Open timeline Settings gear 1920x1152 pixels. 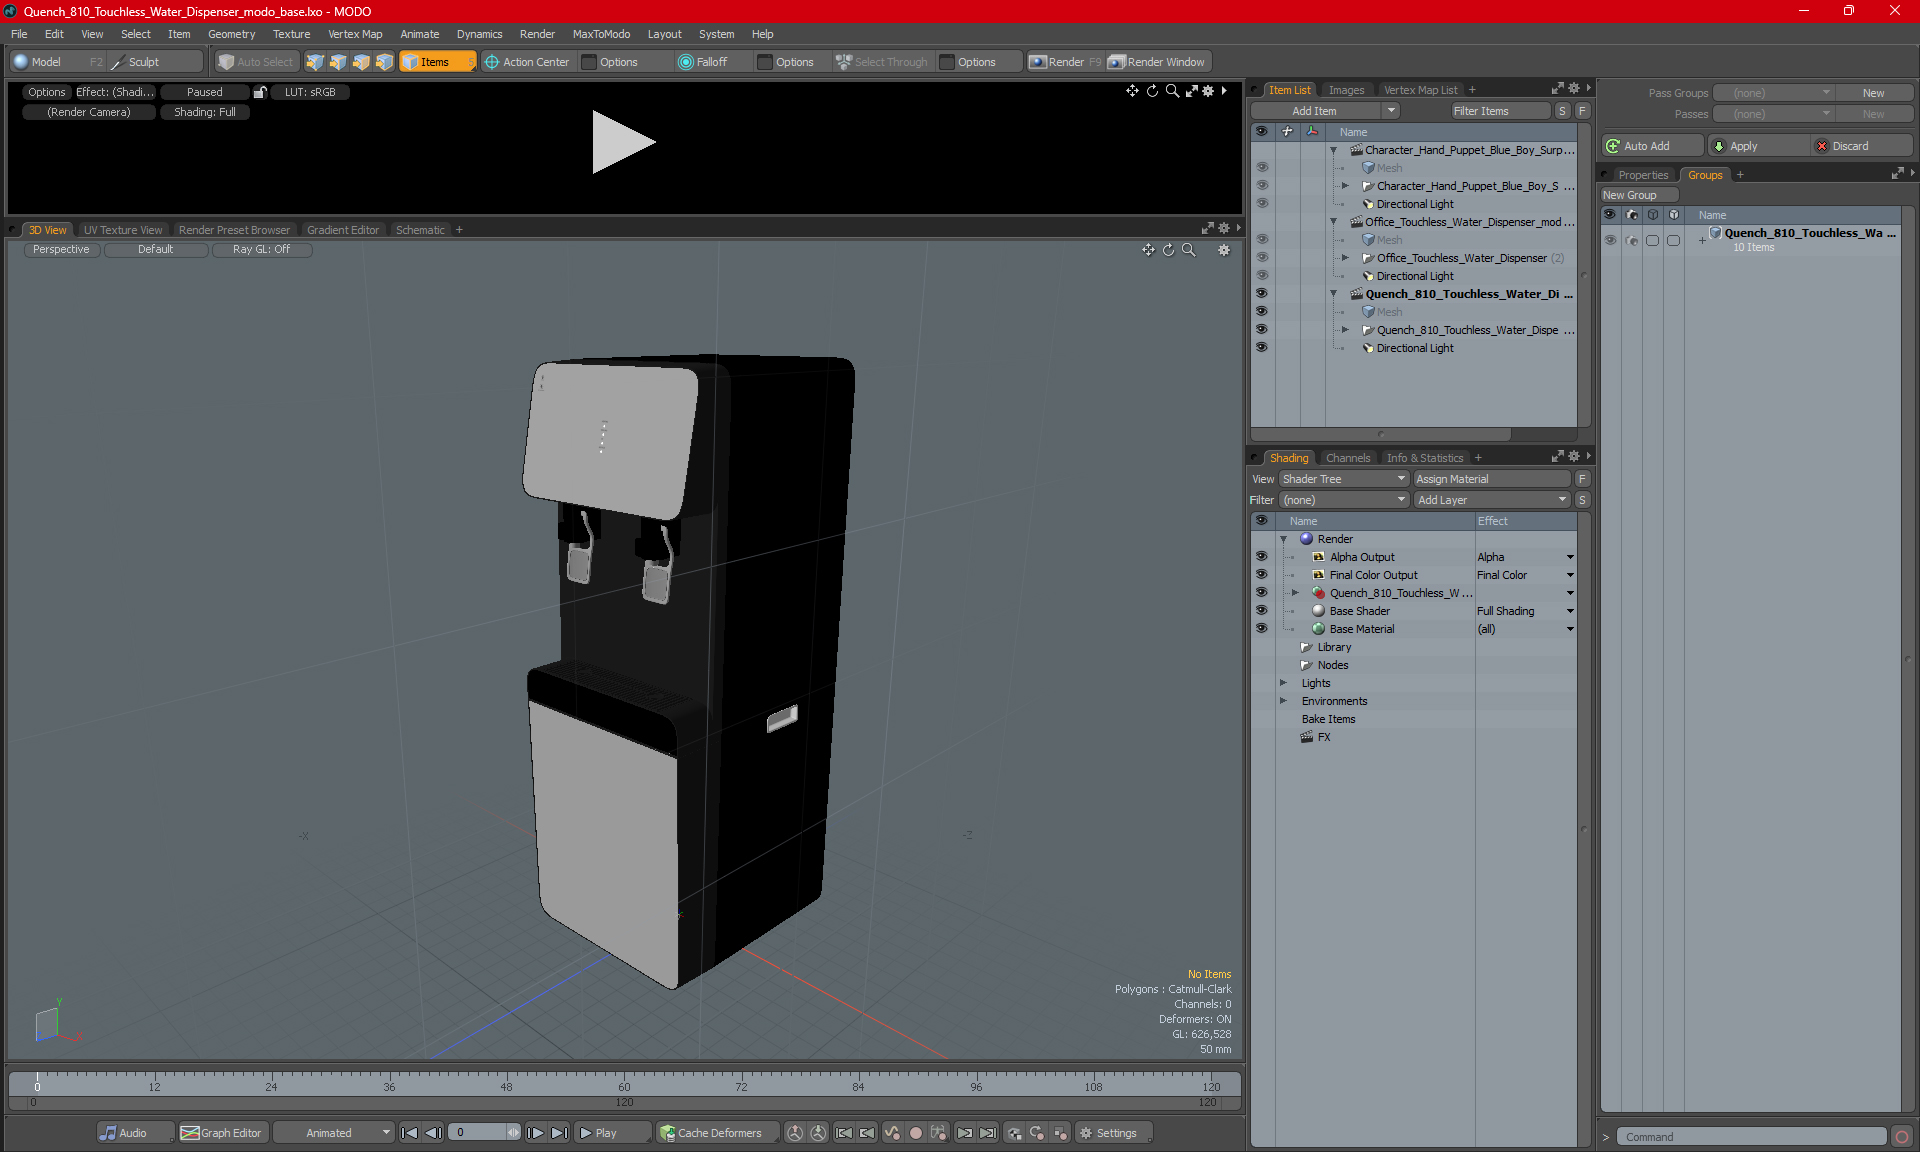(1108, 1133)
